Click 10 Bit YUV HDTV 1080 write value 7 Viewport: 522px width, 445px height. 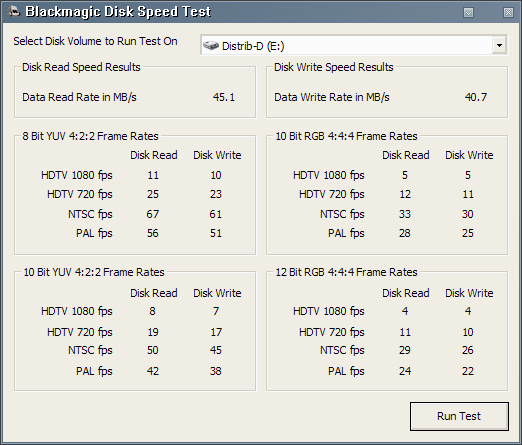(216, 311)
